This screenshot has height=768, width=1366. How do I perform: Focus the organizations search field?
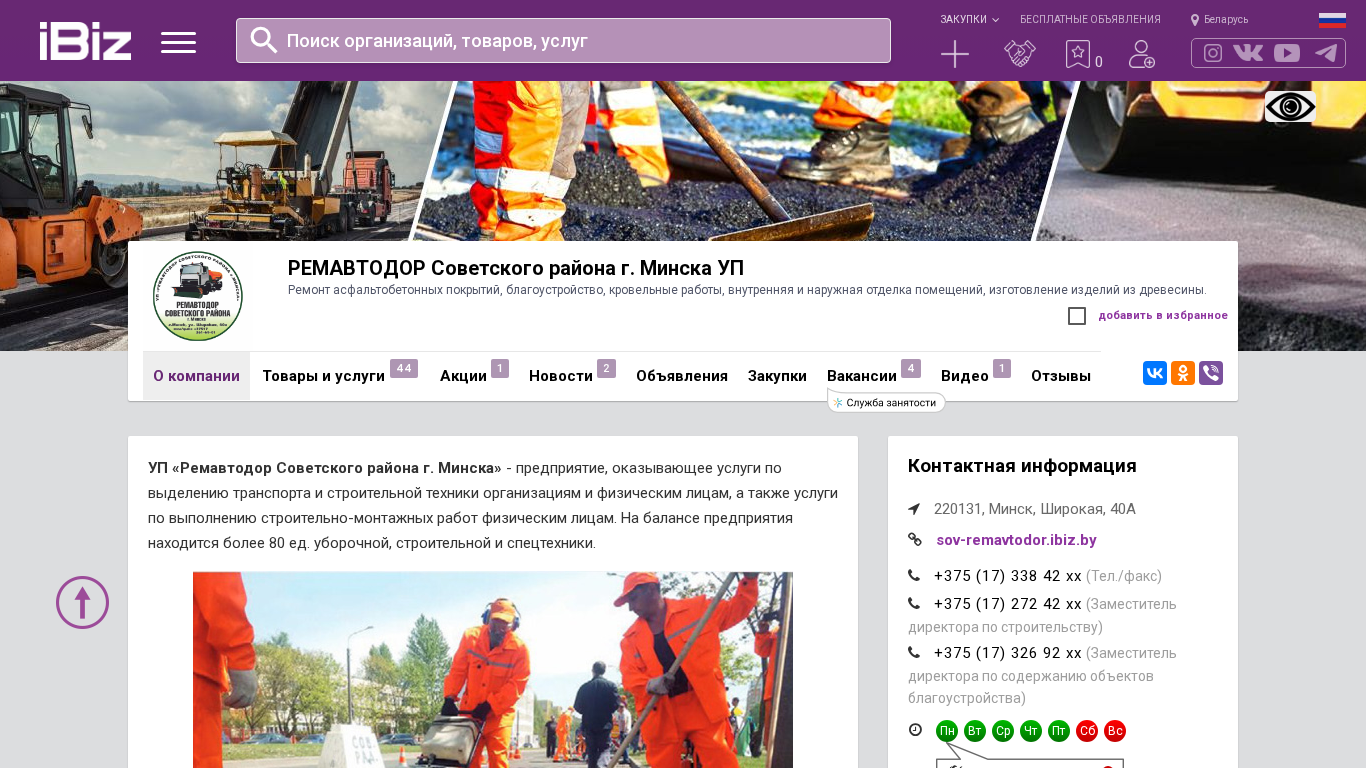(x=563, y=40)
